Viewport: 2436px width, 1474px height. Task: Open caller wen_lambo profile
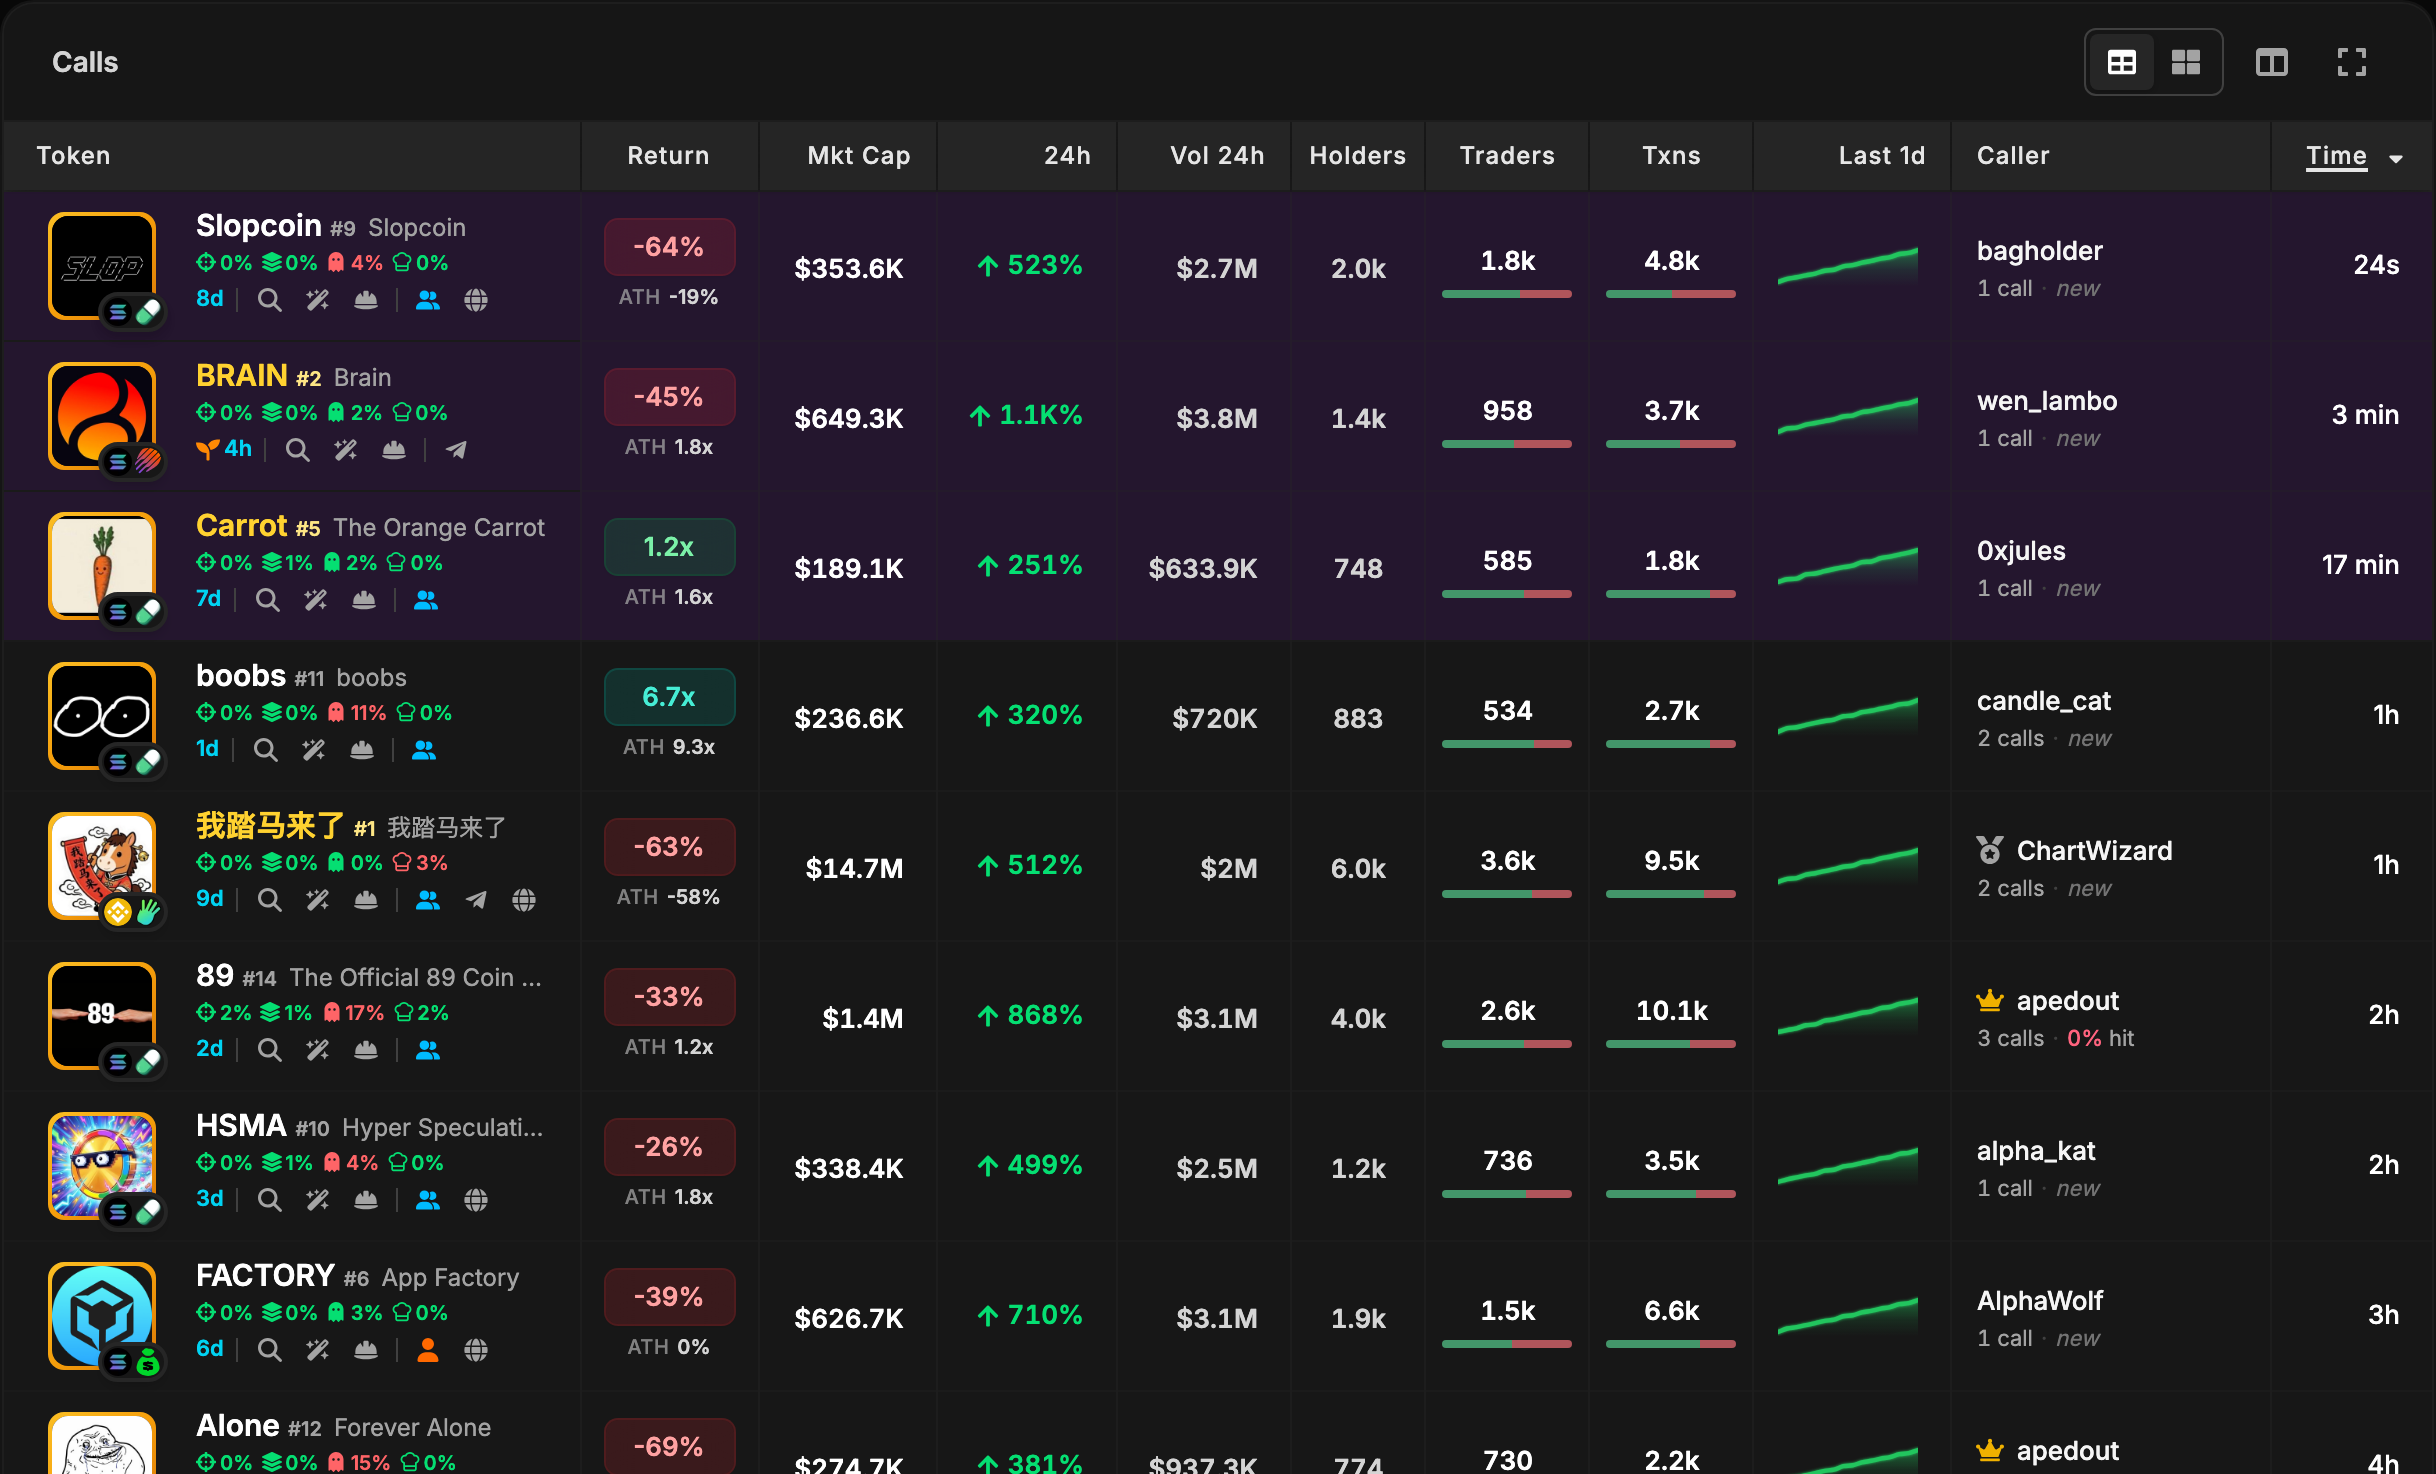coord(2046,401)
